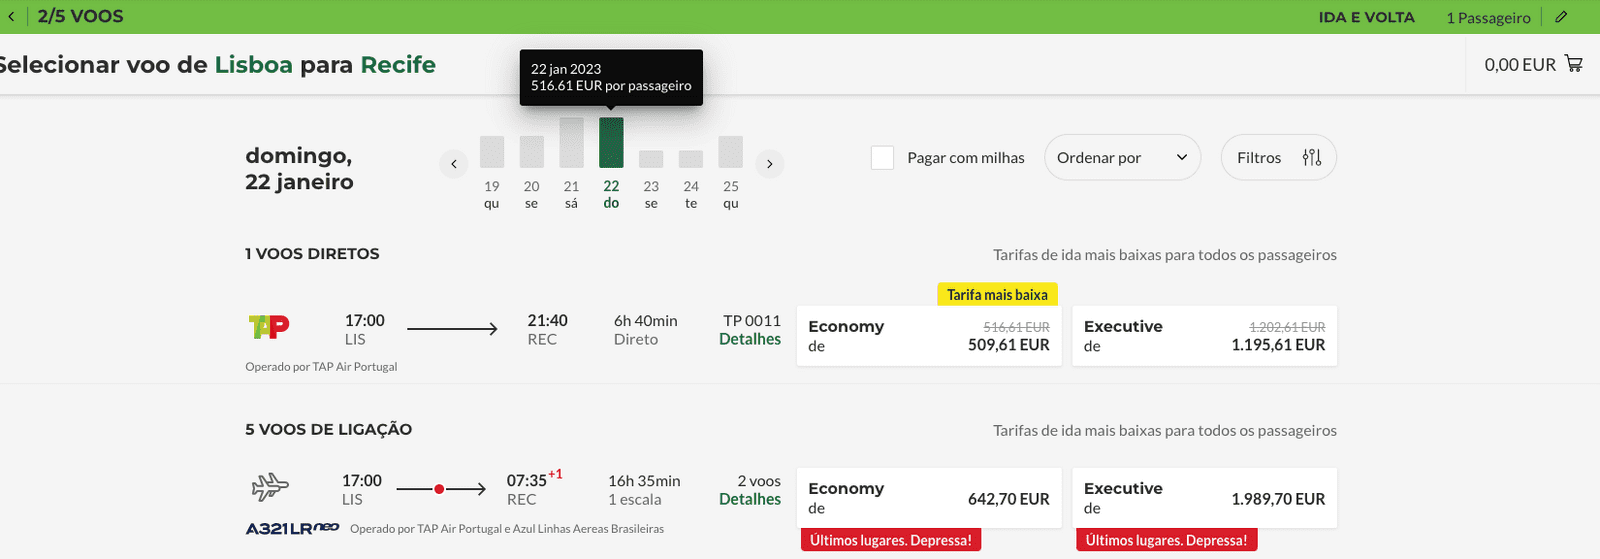Click the 6h 40min Direto duration
Viewport: 1600px width, 559px height.
(x=645, y=330)
